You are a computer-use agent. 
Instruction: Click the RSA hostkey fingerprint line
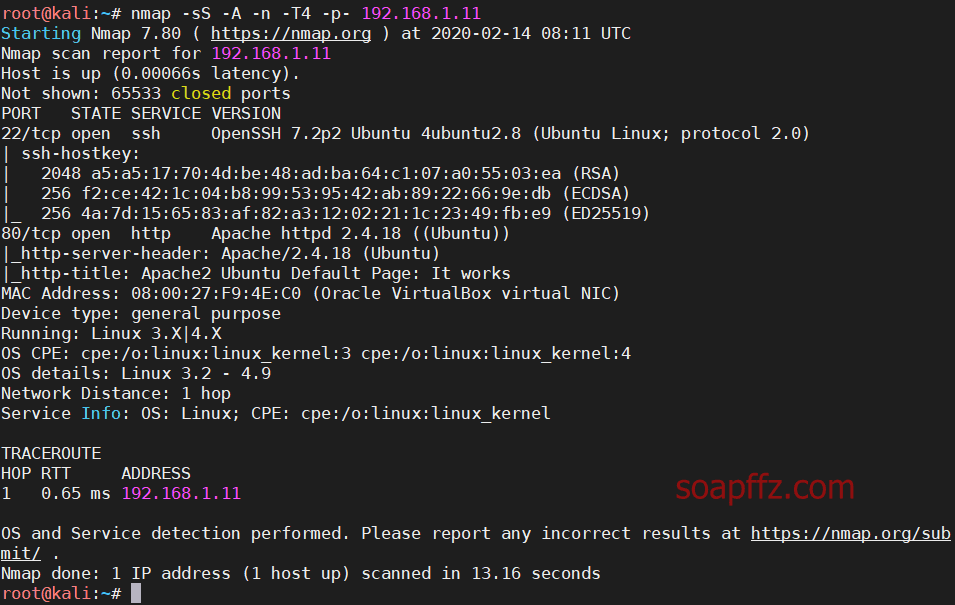tap(331, 174)
